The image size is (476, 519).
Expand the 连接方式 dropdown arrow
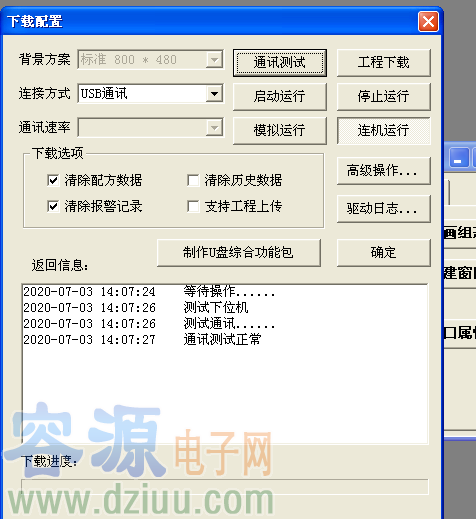[x=214, y=94]
